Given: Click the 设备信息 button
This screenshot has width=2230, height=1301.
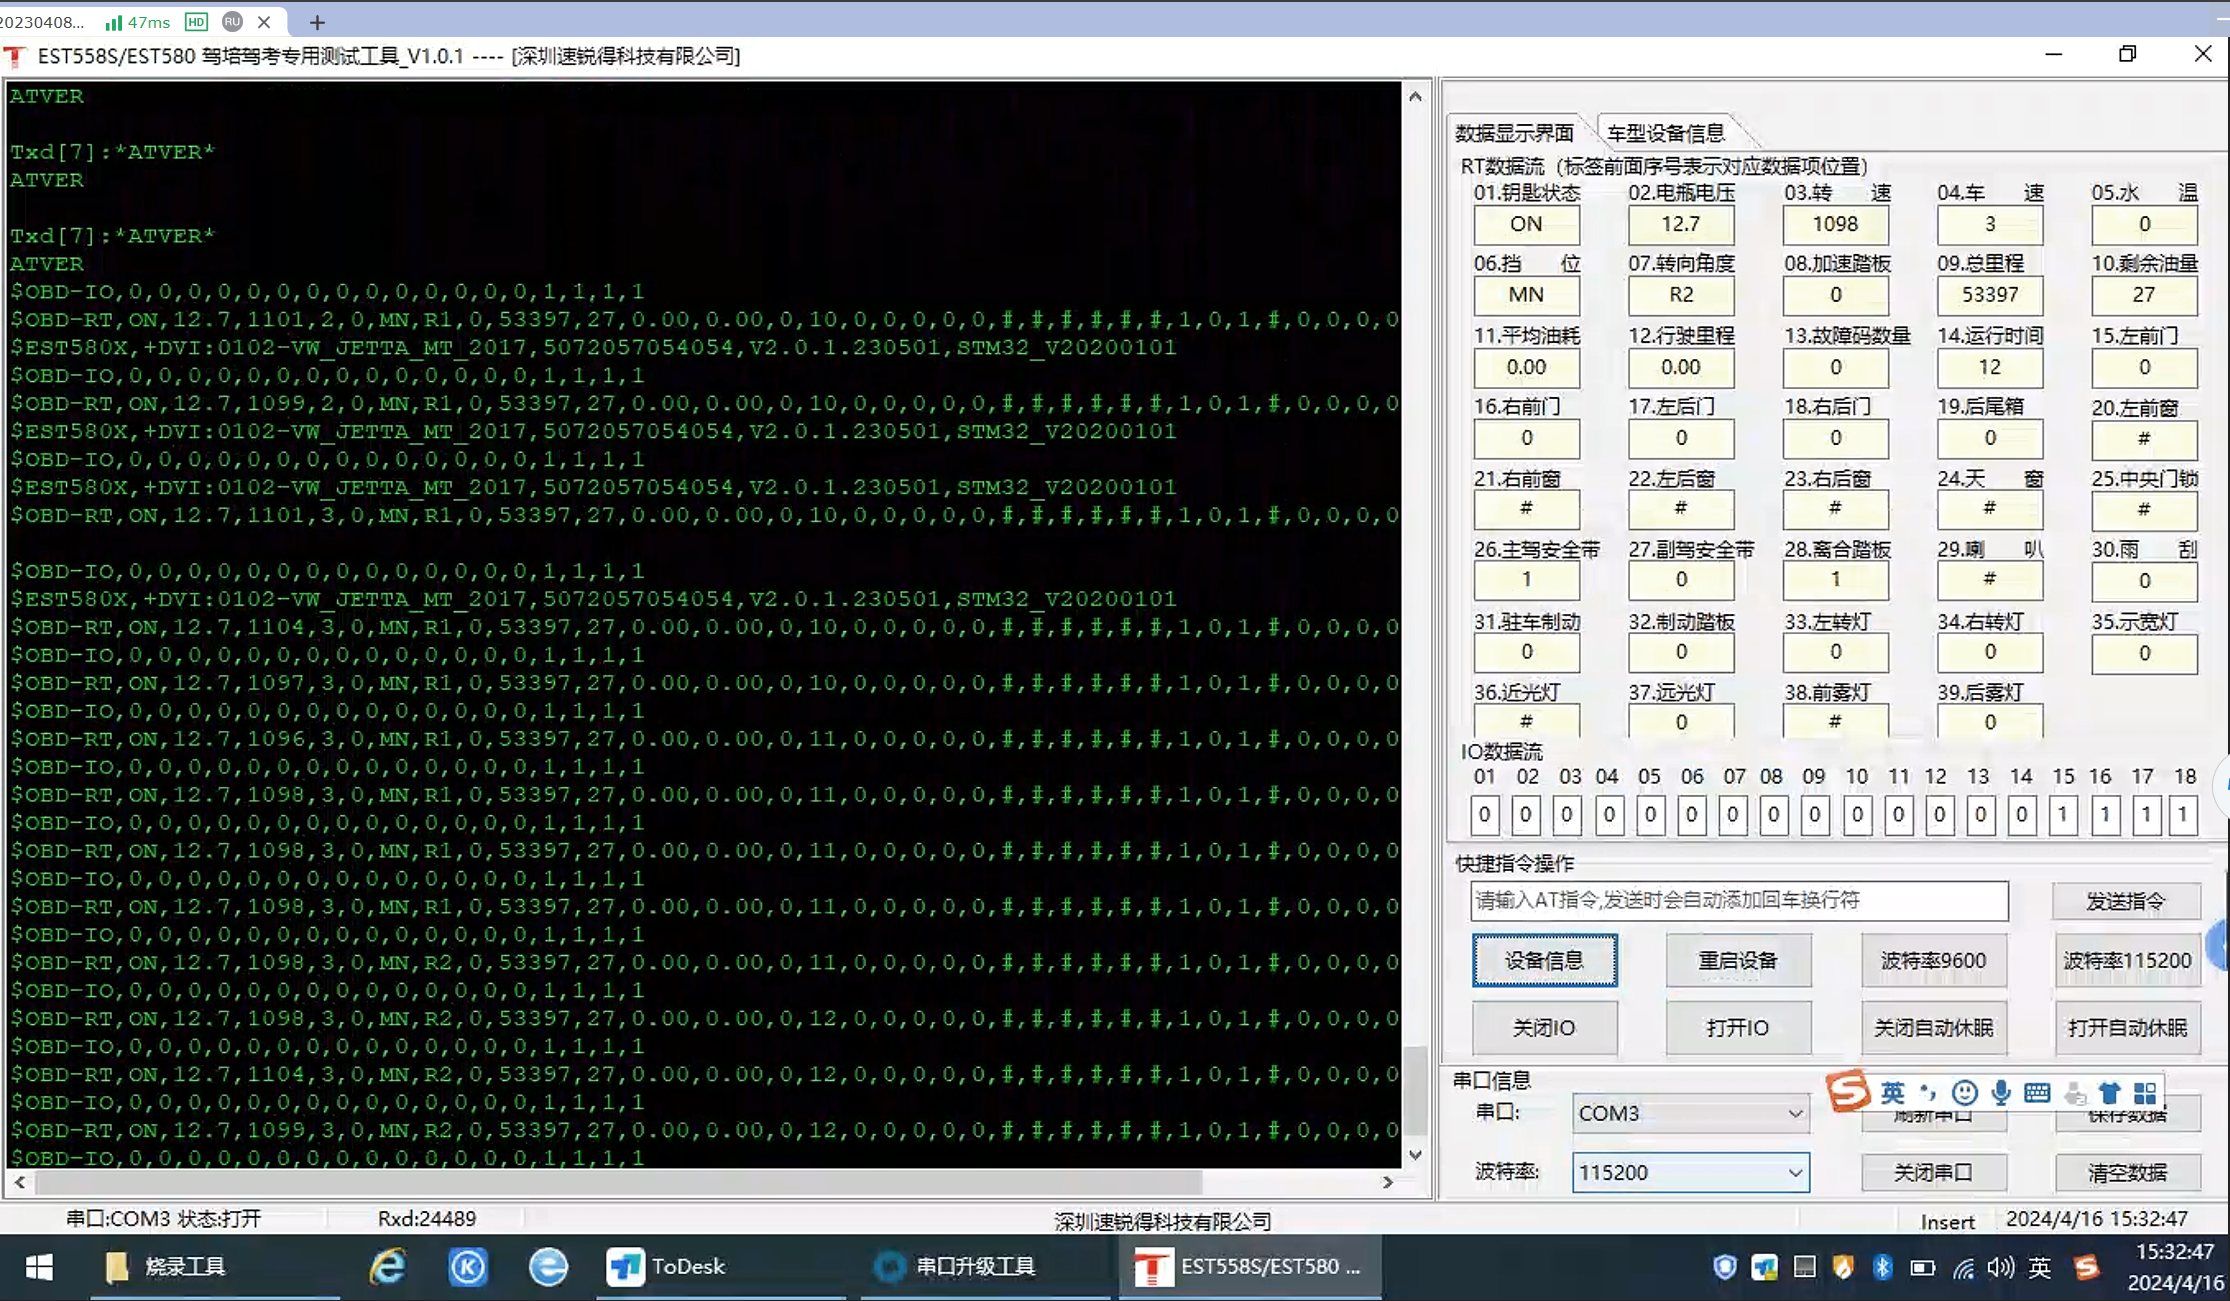Looking at the screenshot, I should point(1544,960).
